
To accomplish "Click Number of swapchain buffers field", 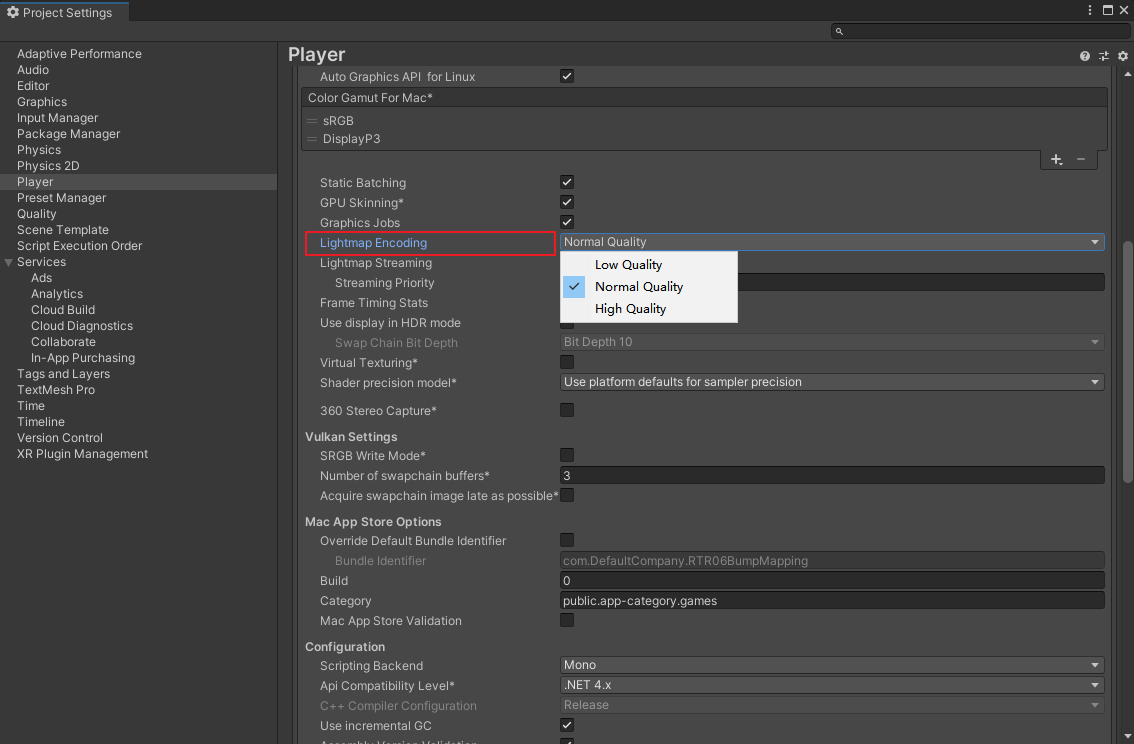I will 832,476.
